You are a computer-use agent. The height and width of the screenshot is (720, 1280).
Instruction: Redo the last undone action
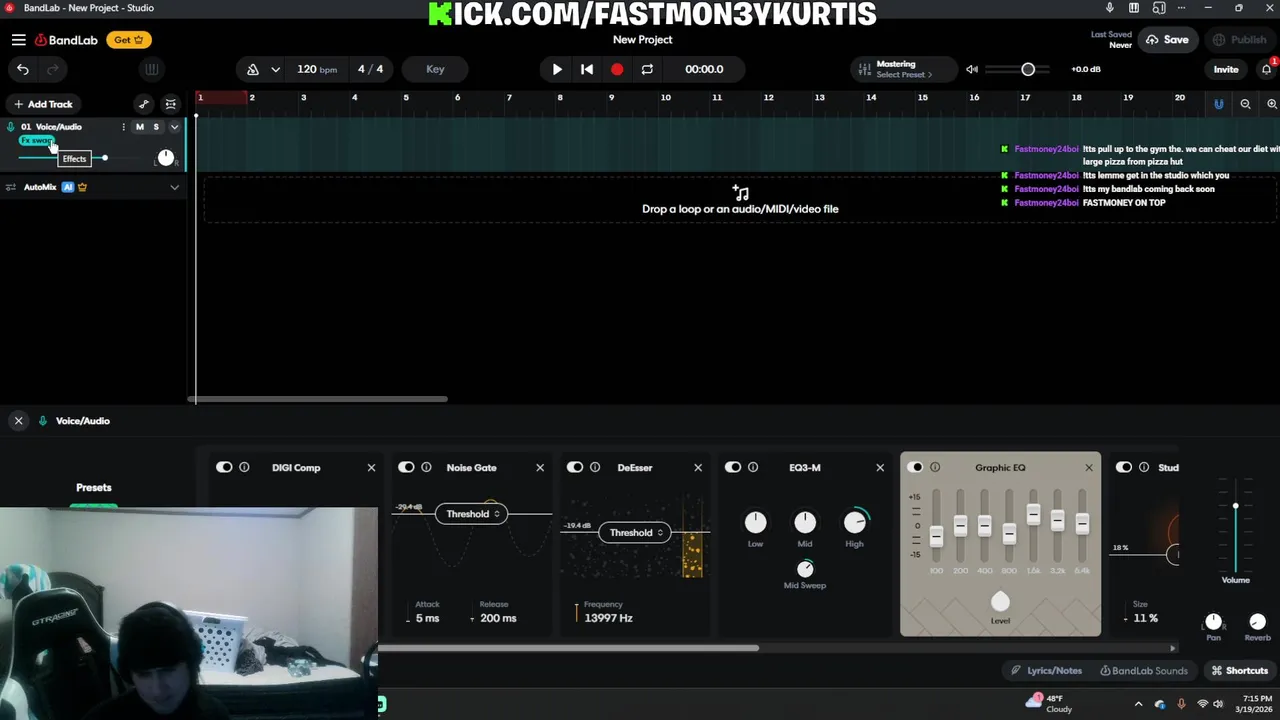(53, 69)
